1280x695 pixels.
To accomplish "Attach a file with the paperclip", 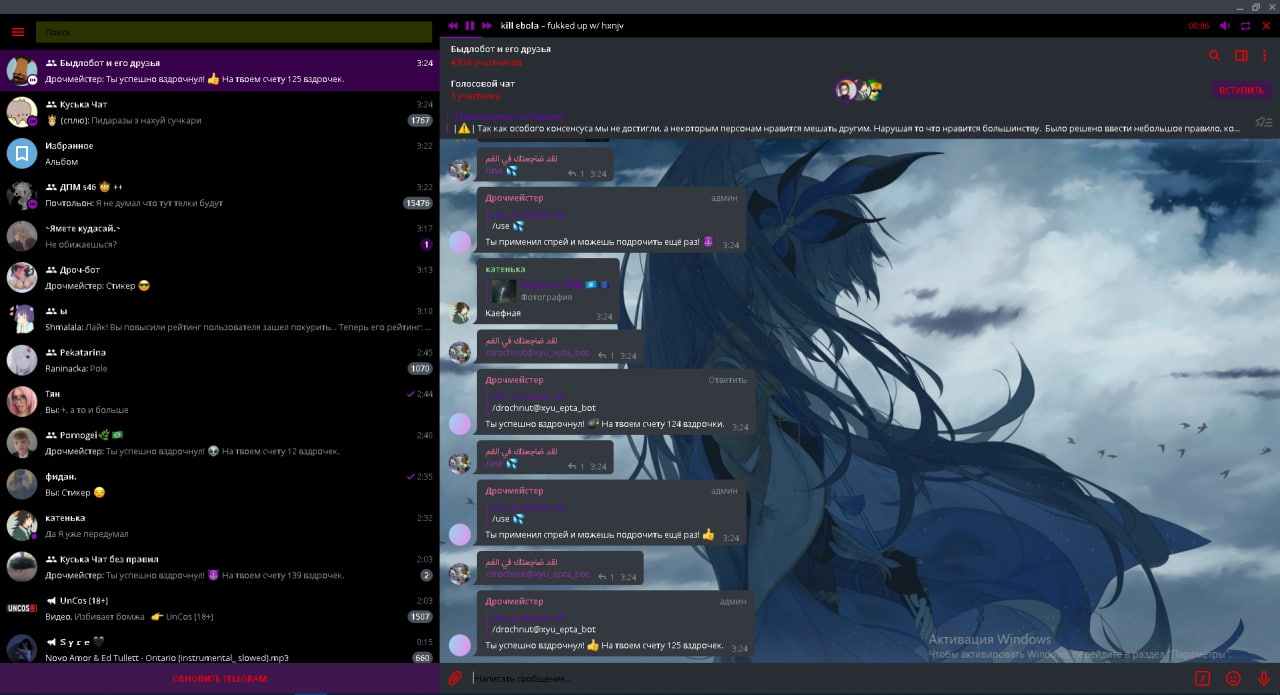I will click(455, 678).
